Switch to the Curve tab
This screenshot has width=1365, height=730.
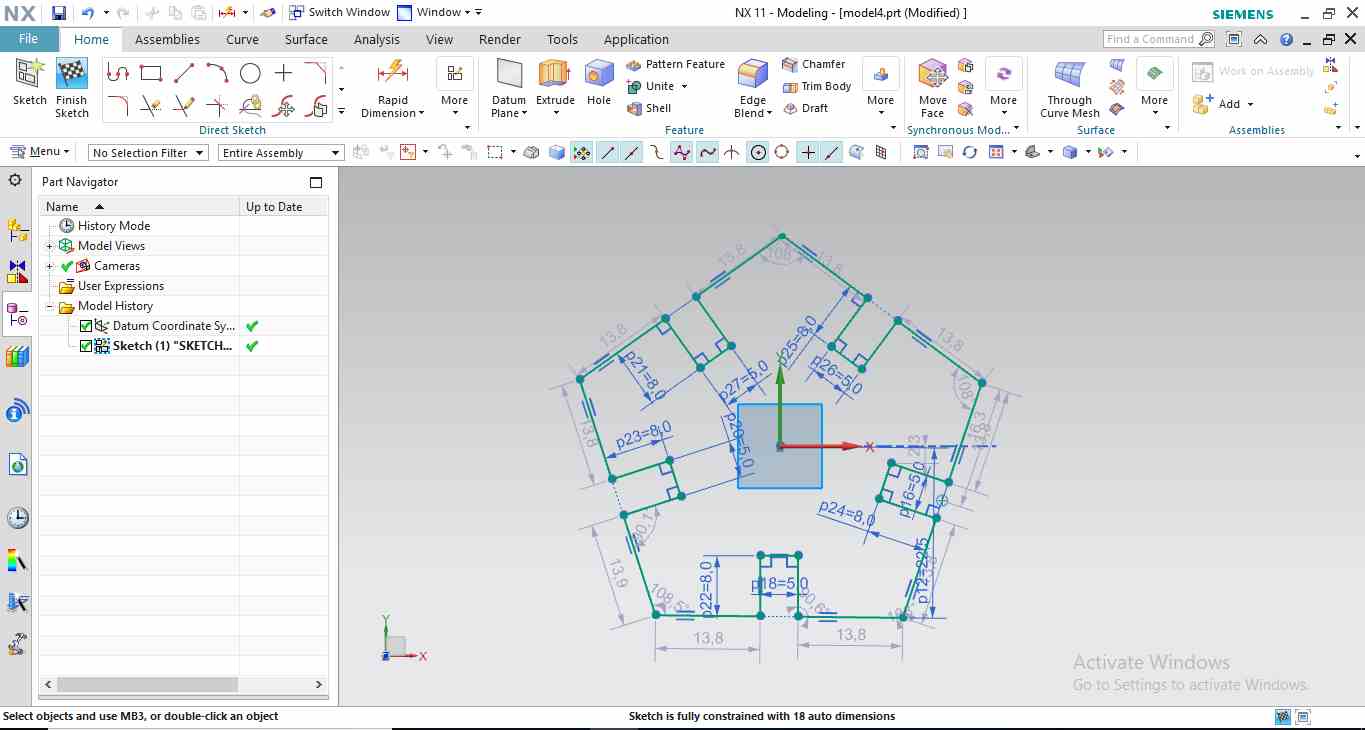pos(242,40)
